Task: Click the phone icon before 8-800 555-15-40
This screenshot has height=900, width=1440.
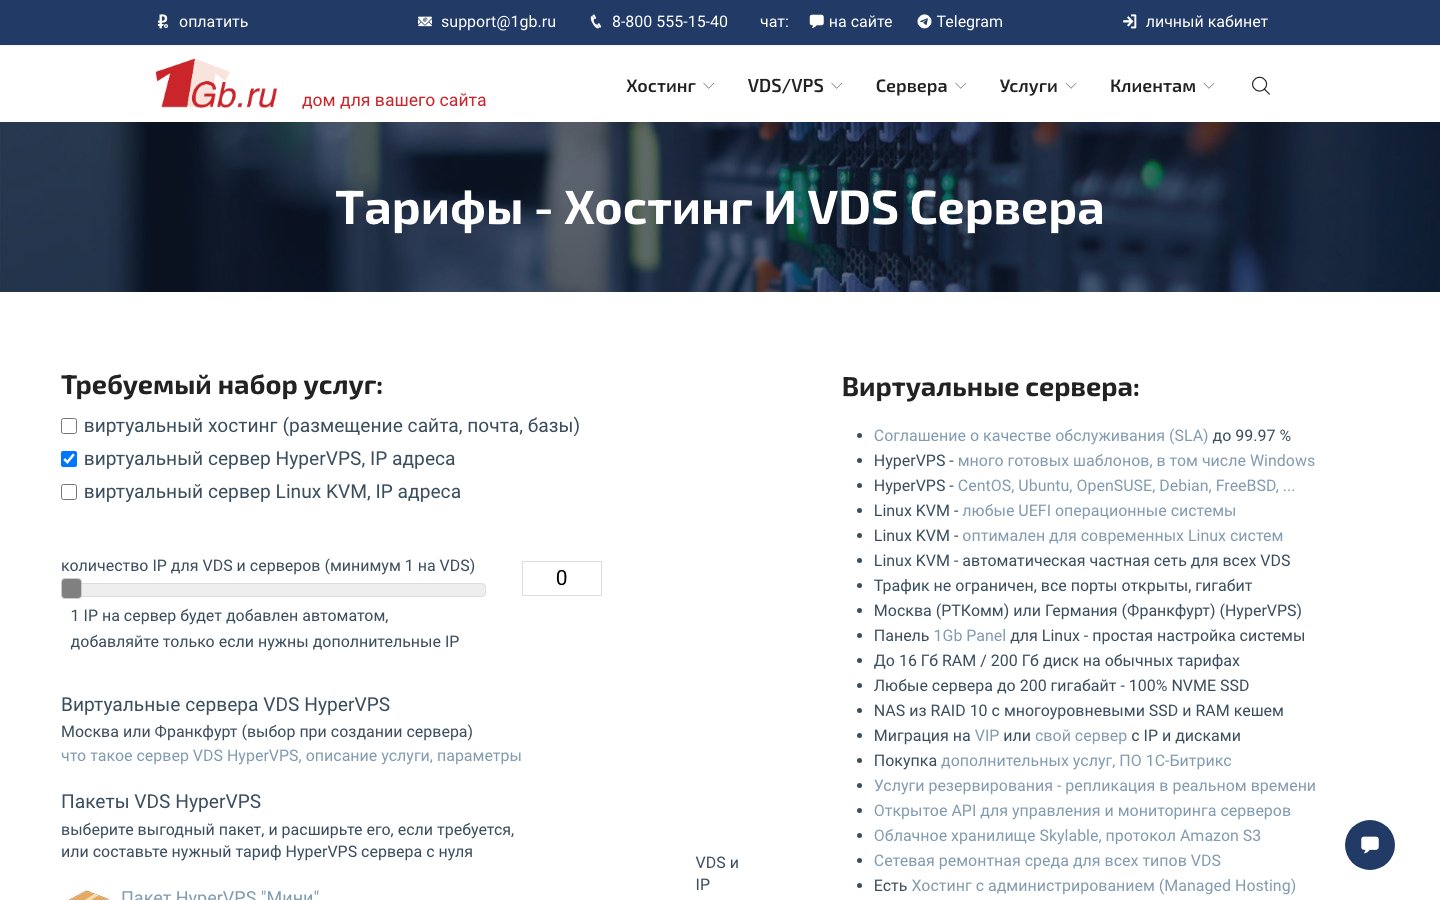Action: tap(596, 21)
